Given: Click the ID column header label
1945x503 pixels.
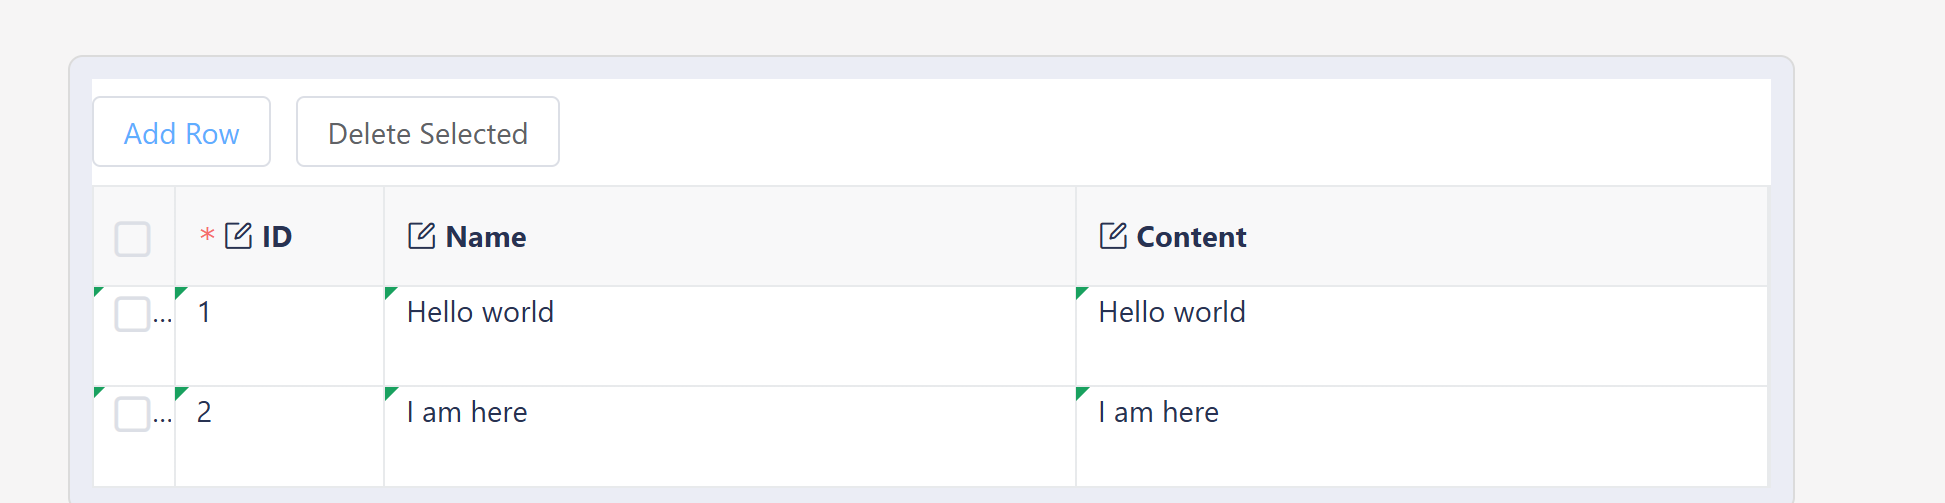Looking at the screenshot, I should [277, 237].
